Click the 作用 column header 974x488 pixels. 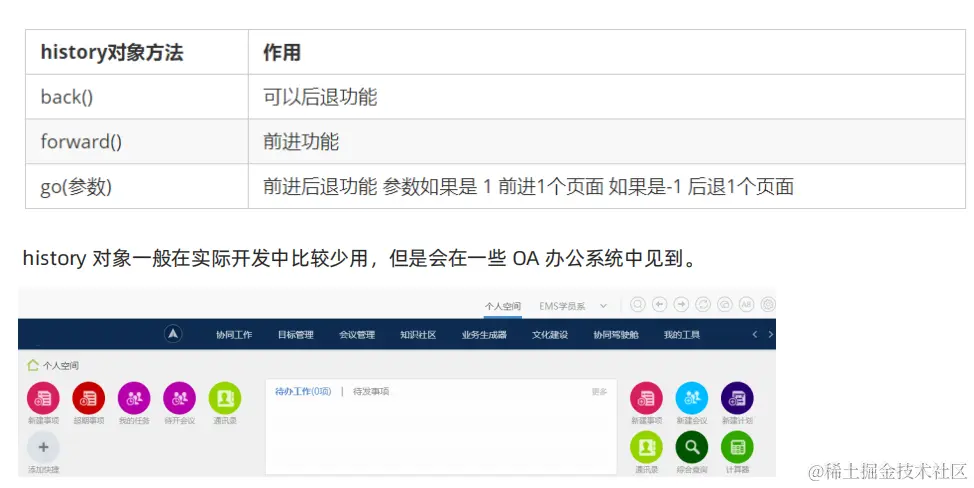607,52
